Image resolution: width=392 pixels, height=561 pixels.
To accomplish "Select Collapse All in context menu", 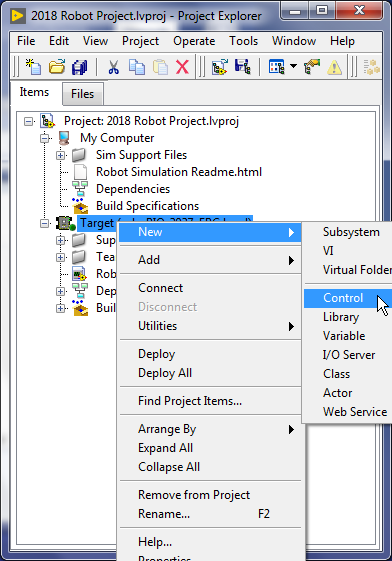I will [x=210, y=467].
